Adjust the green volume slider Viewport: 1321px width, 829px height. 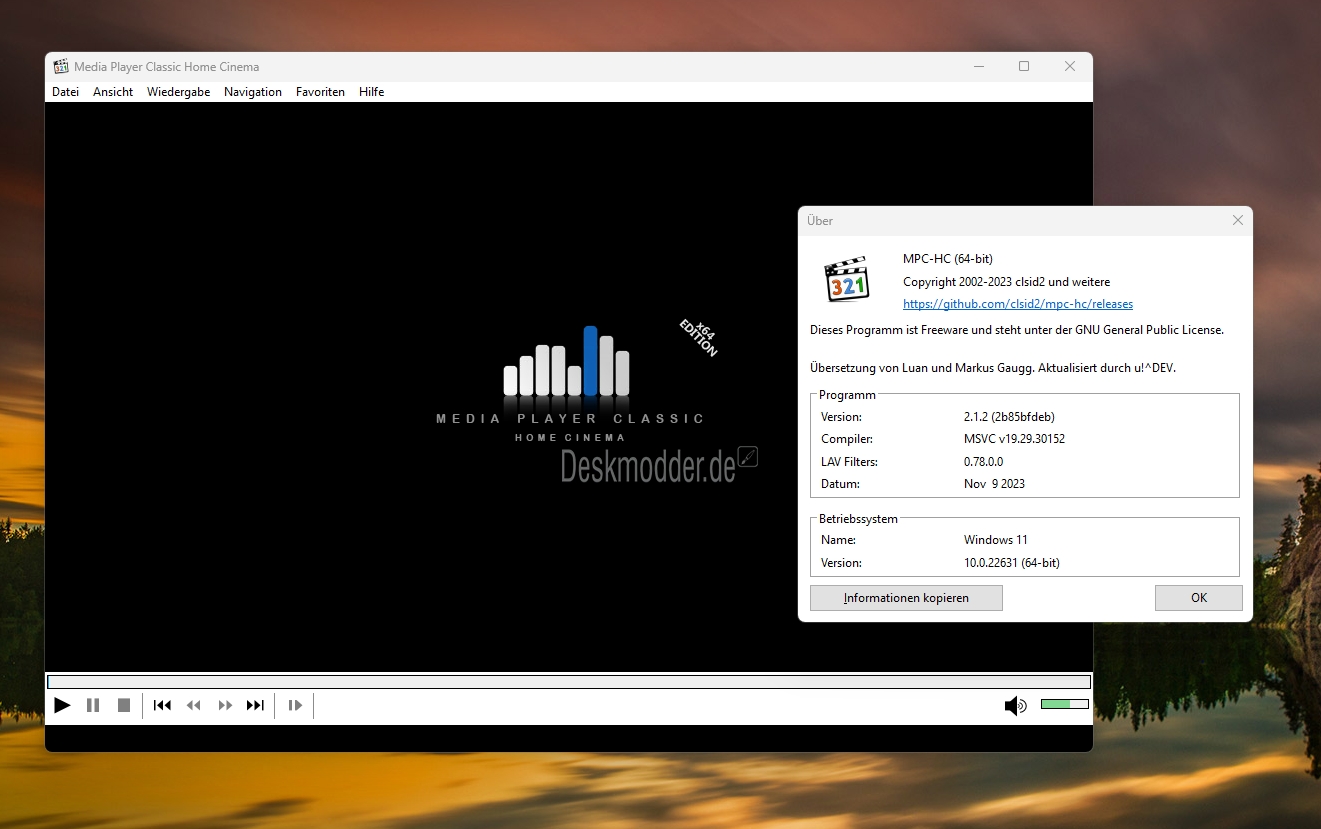[x=1064, y=704]
